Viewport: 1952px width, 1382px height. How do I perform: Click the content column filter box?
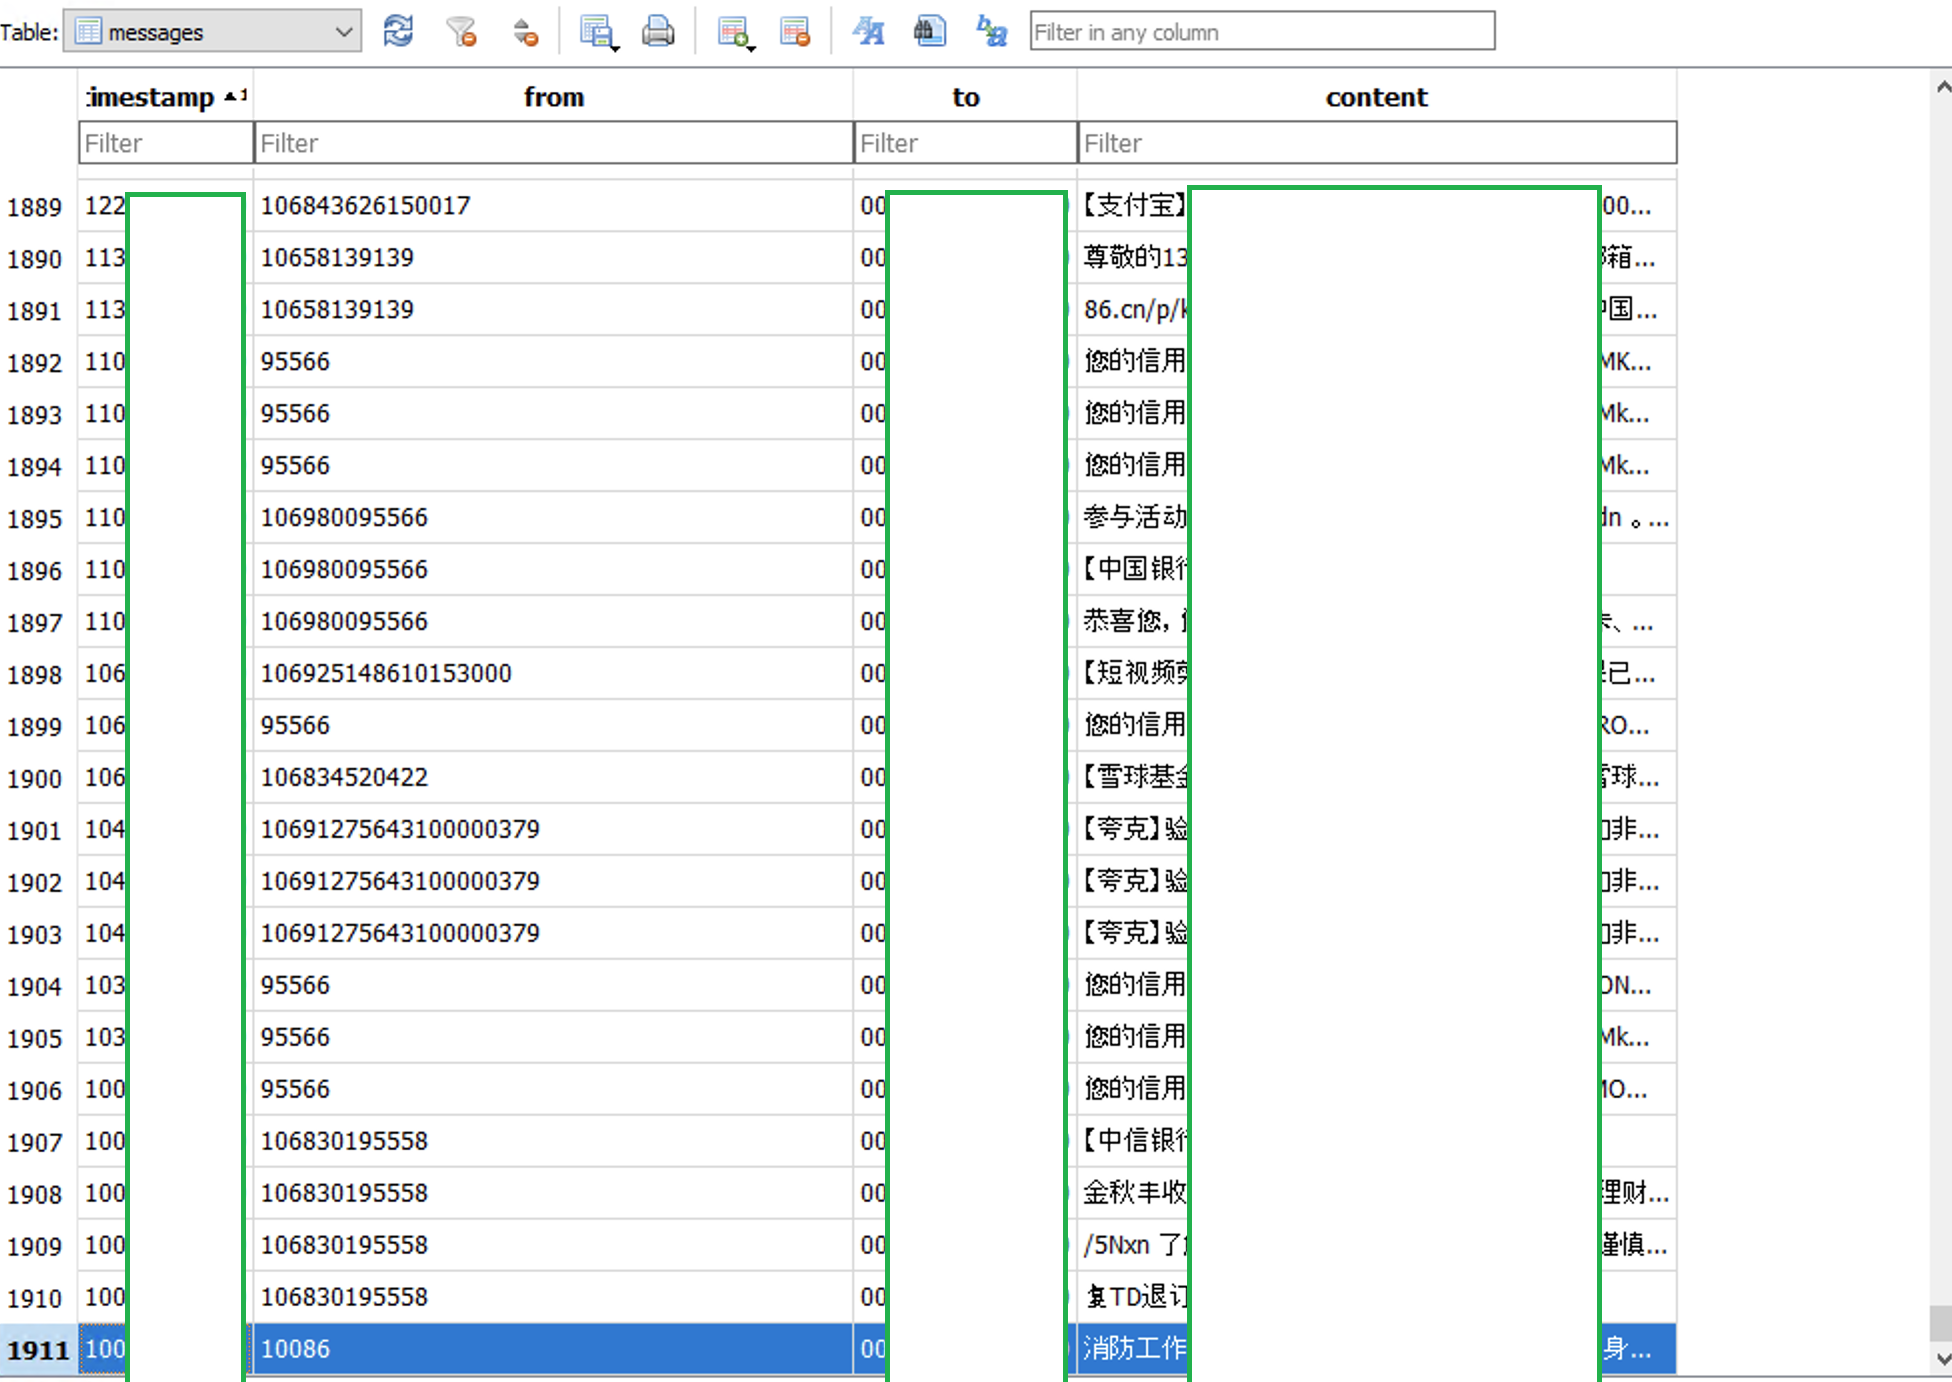1376,143
